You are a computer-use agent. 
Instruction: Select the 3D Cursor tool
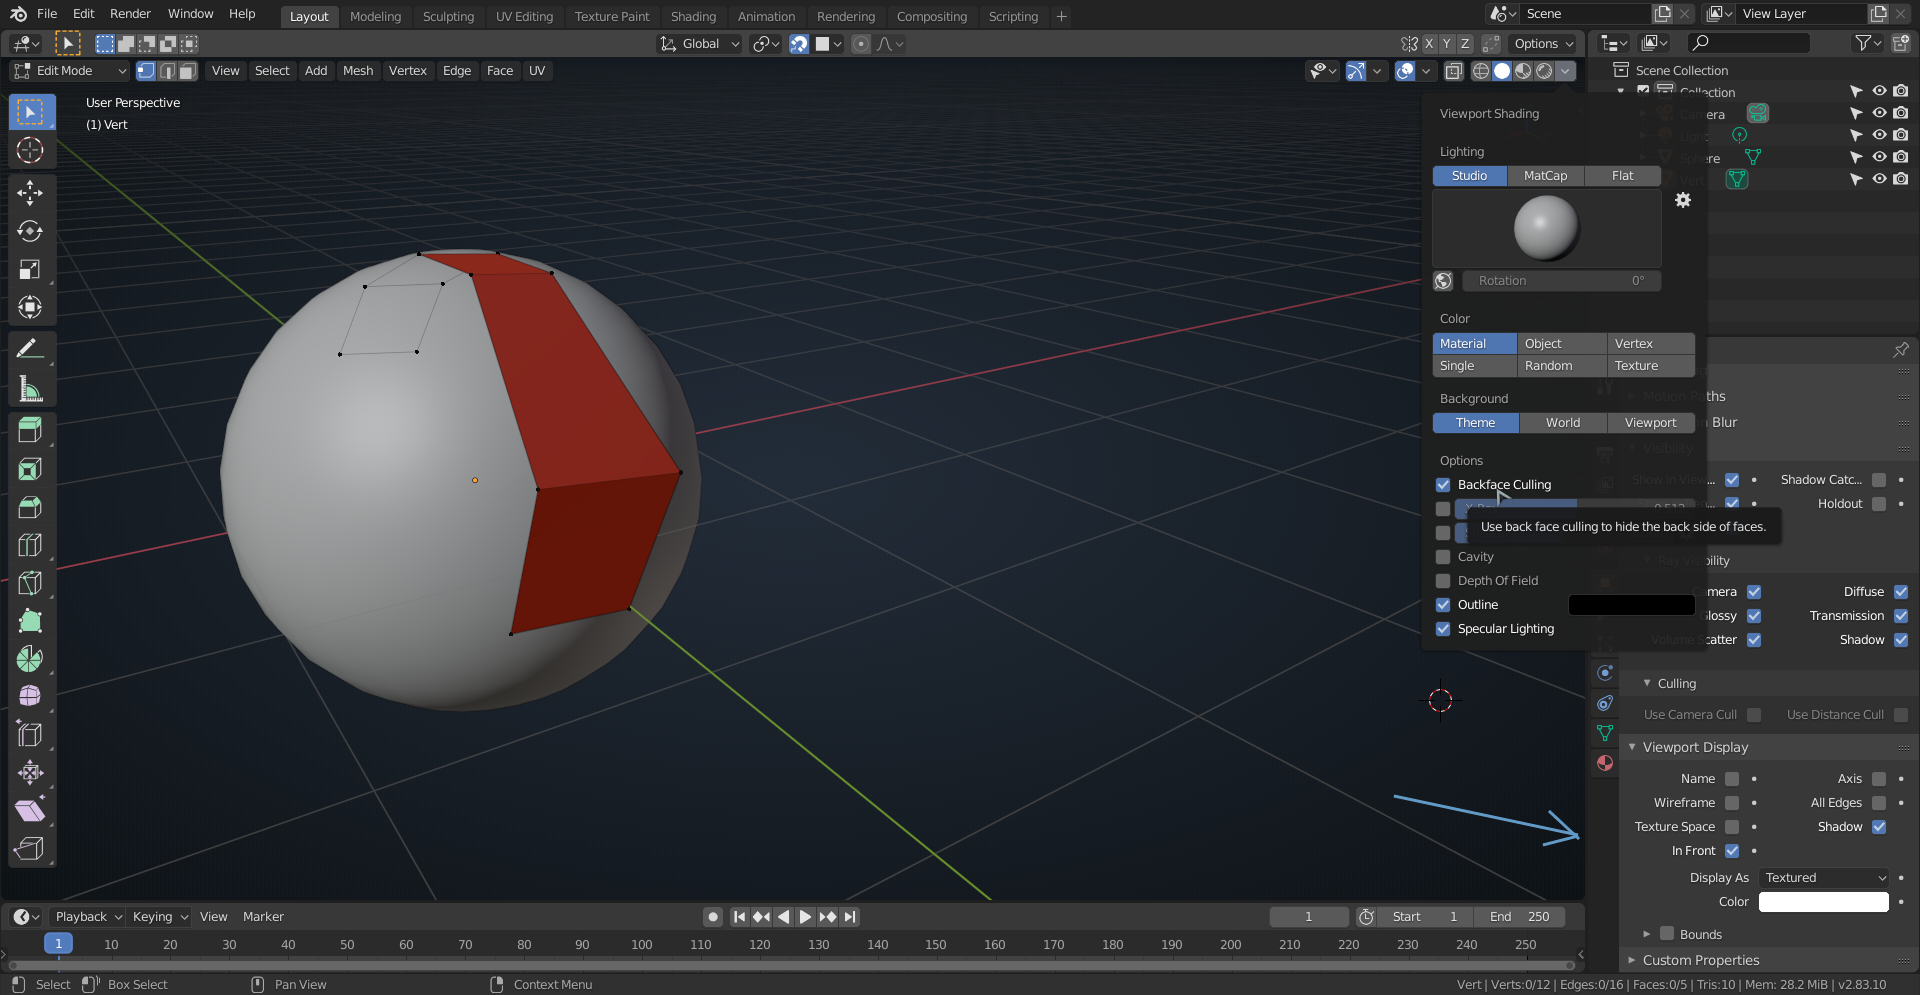(x=30, y=150)
